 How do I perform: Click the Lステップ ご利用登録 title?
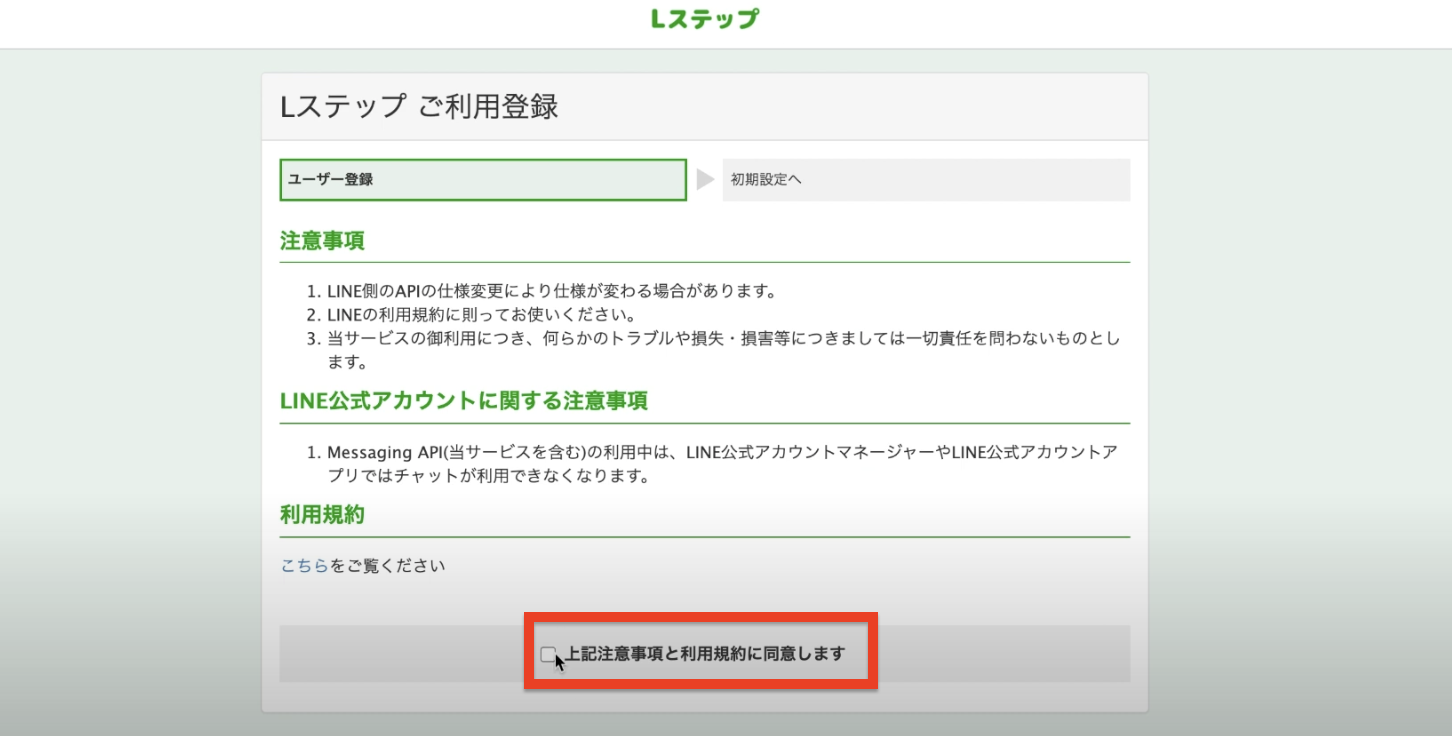419,106
